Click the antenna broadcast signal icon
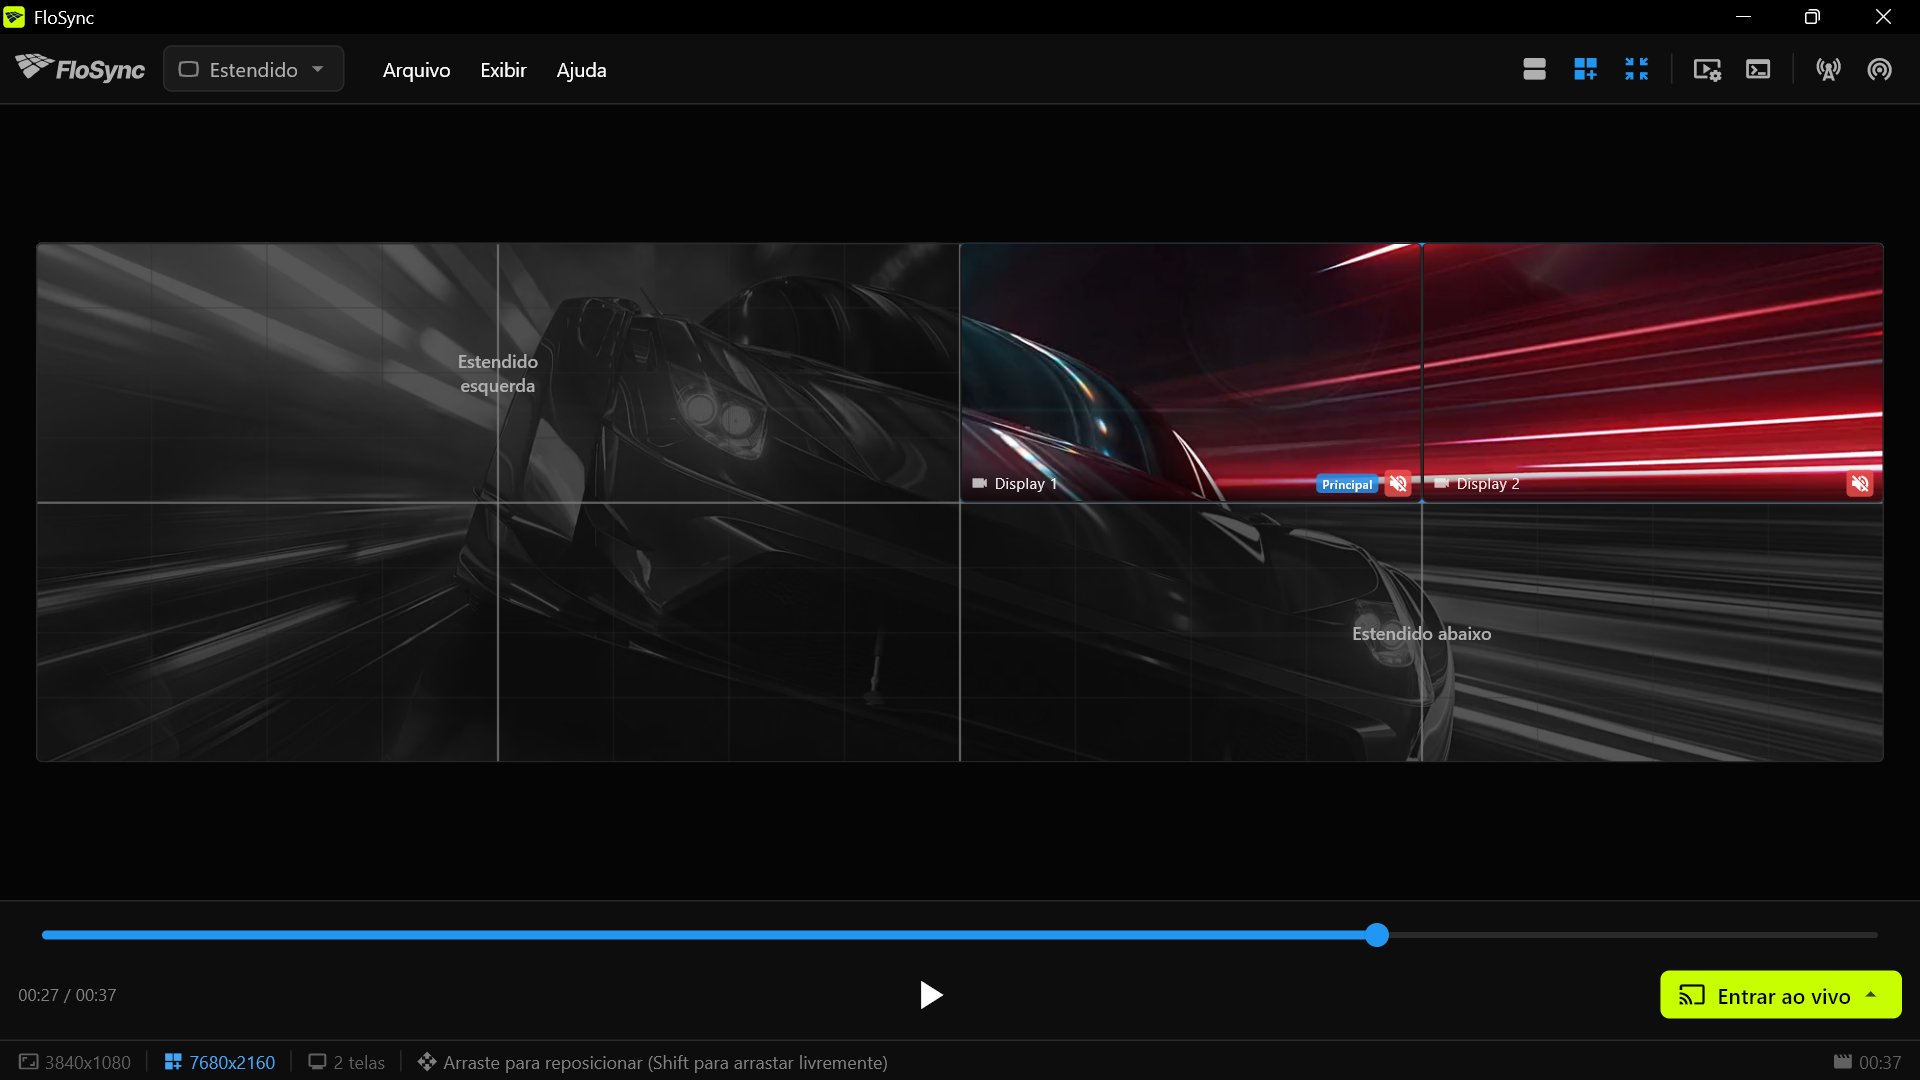1920x1080 pixels. pyautogui.click(x=1828, y=69)
